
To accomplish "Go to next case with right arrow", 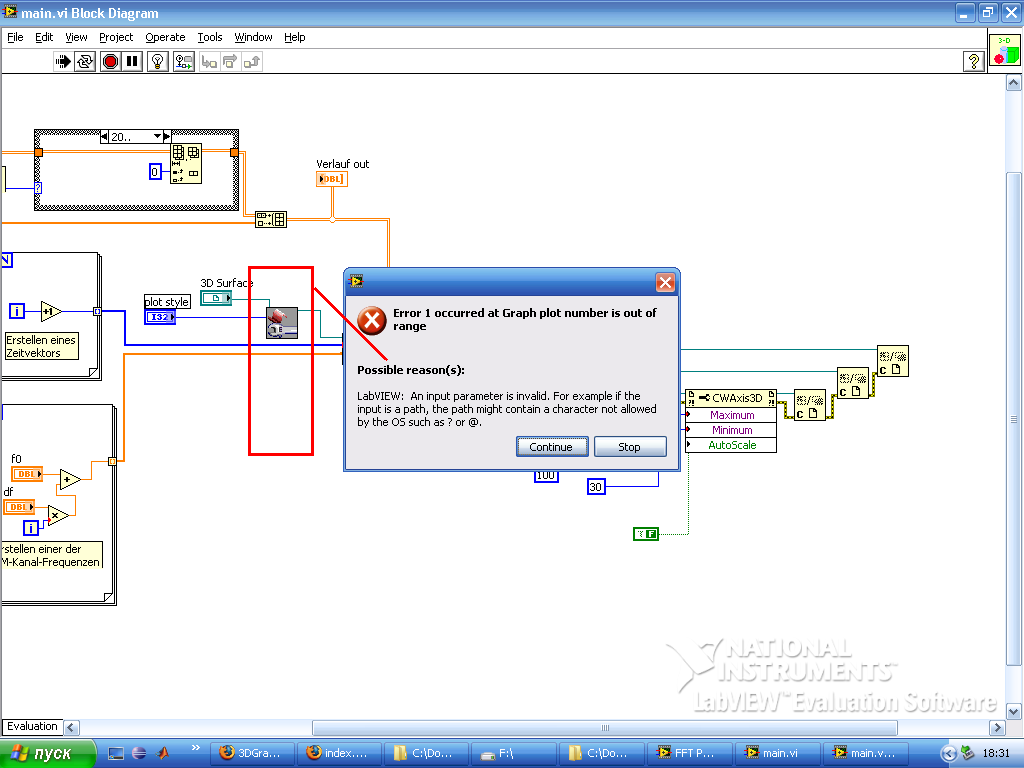I will click(167, 136).
